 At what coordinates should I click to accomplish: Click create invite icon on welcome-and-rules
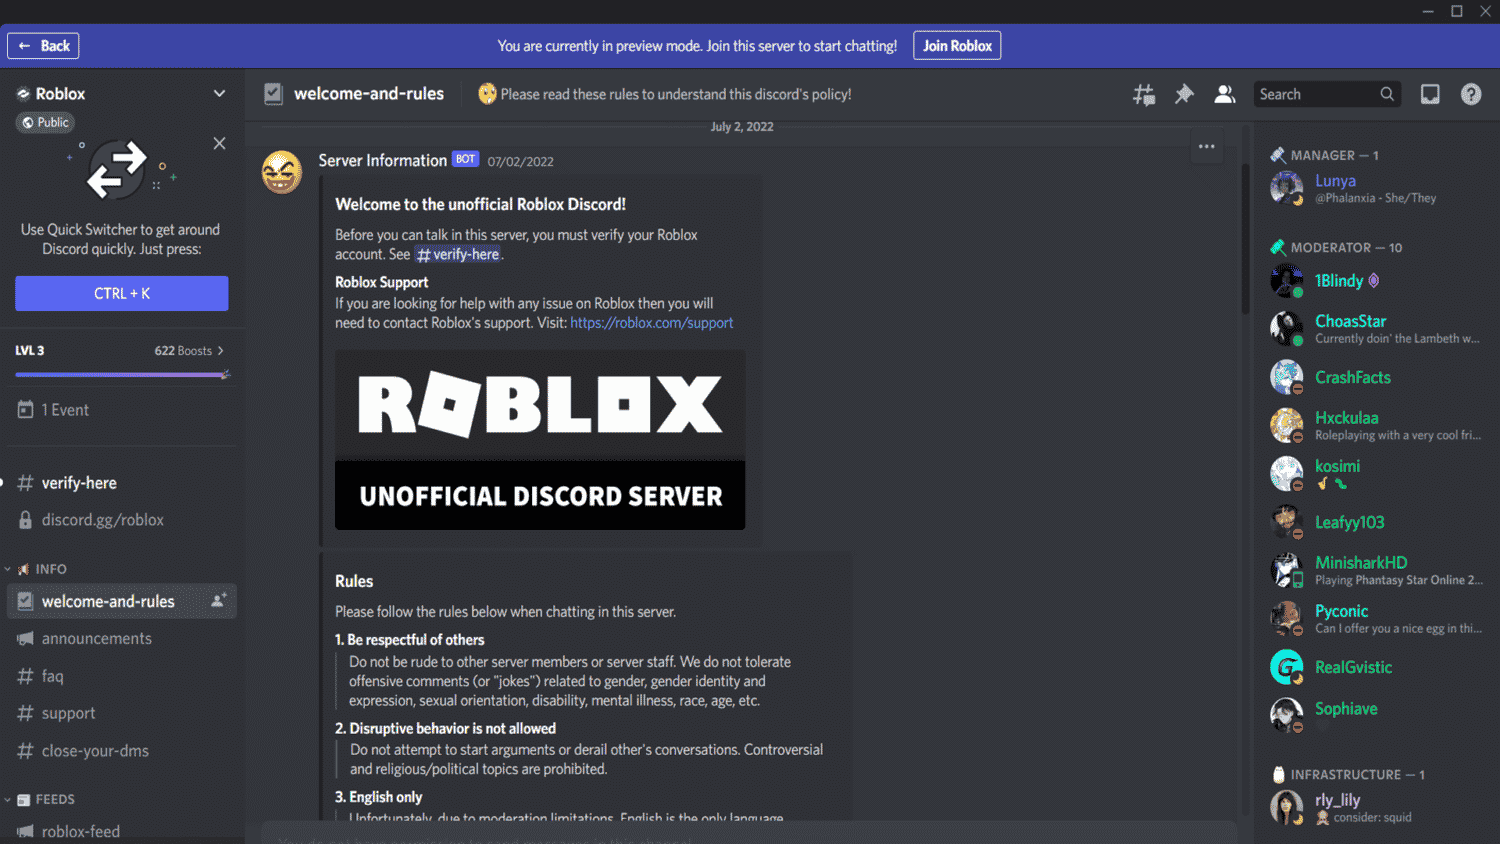[x=218, y=601]
